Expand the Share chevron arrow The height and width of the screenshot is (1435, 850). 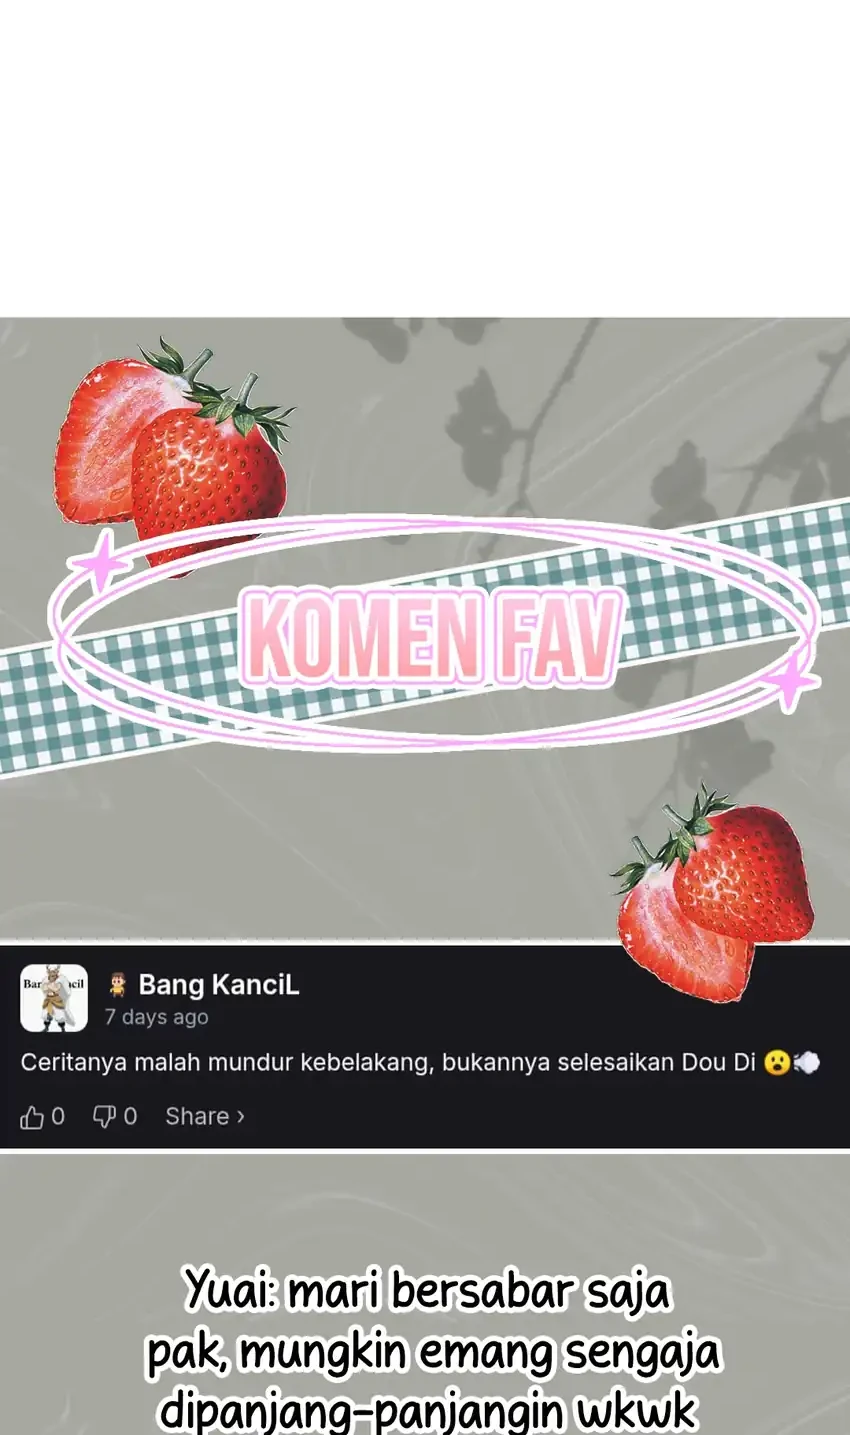(x=240, y=1117)
